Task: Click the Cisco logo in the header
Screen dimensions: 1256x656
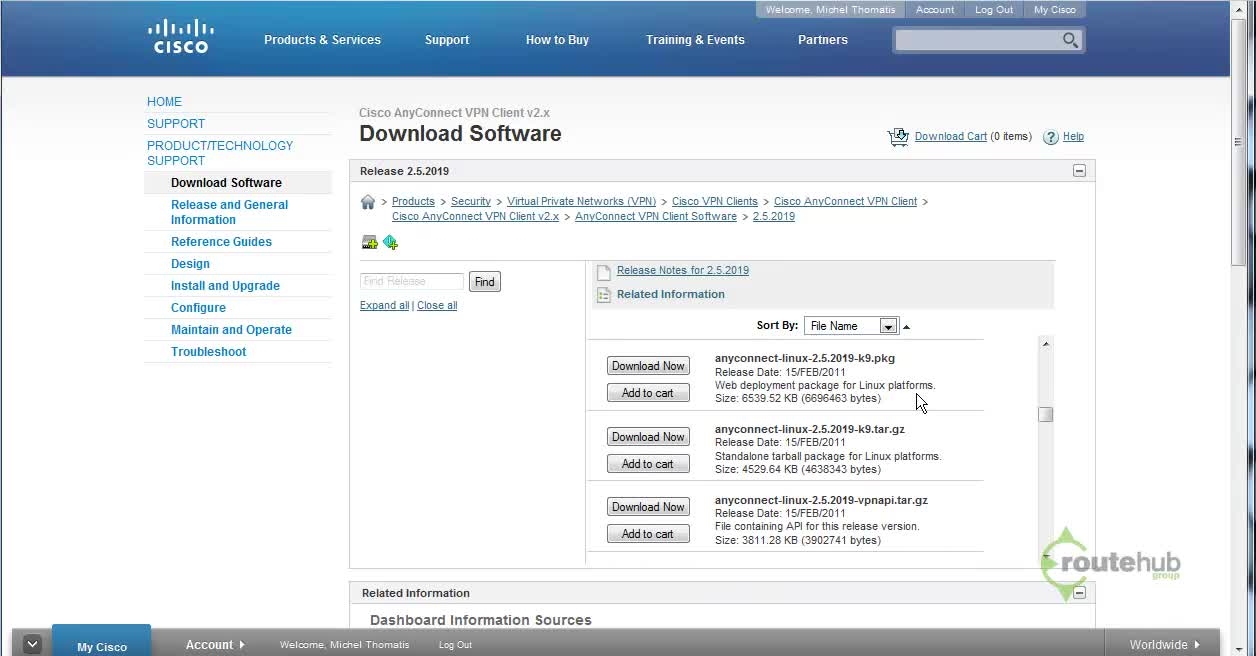Action: tap(181, 36)
